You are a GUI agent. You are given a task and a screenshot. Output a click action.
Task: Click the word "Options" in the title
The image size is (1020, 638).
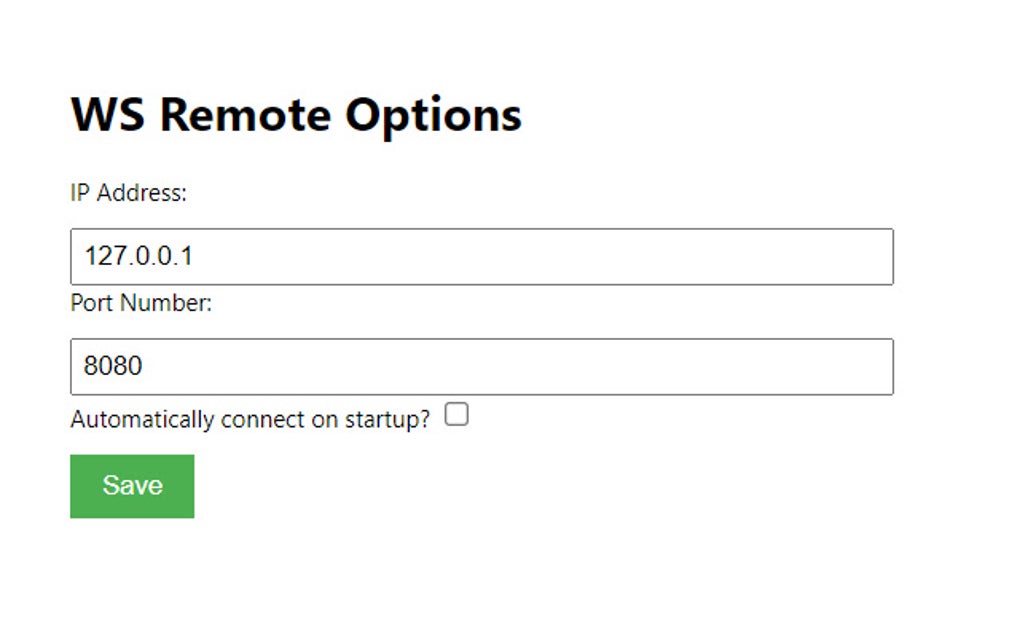(x=433, y=114)
